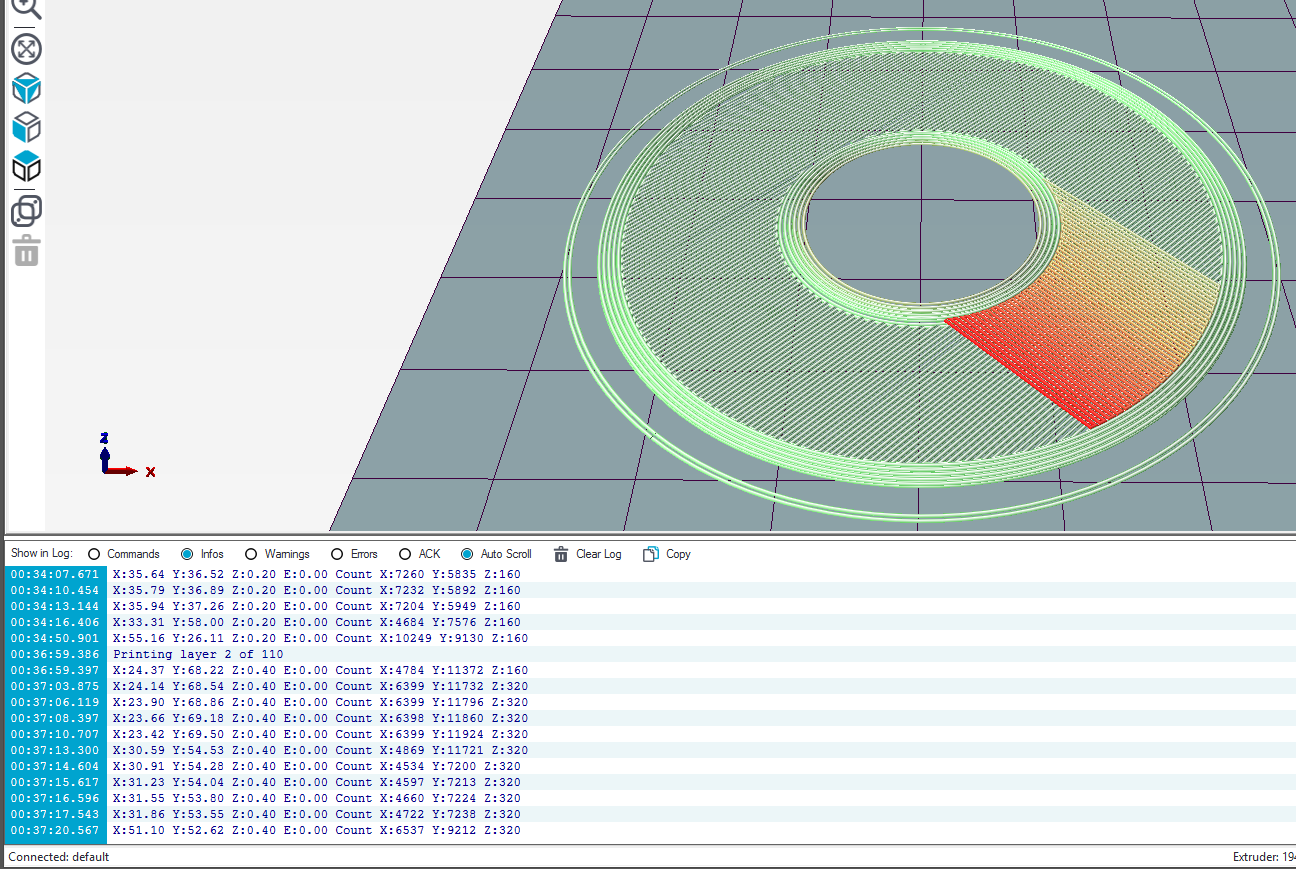Select the top cube view icon
The height and width of the screenshot is (869, 1296).
(x=26, y=166)
